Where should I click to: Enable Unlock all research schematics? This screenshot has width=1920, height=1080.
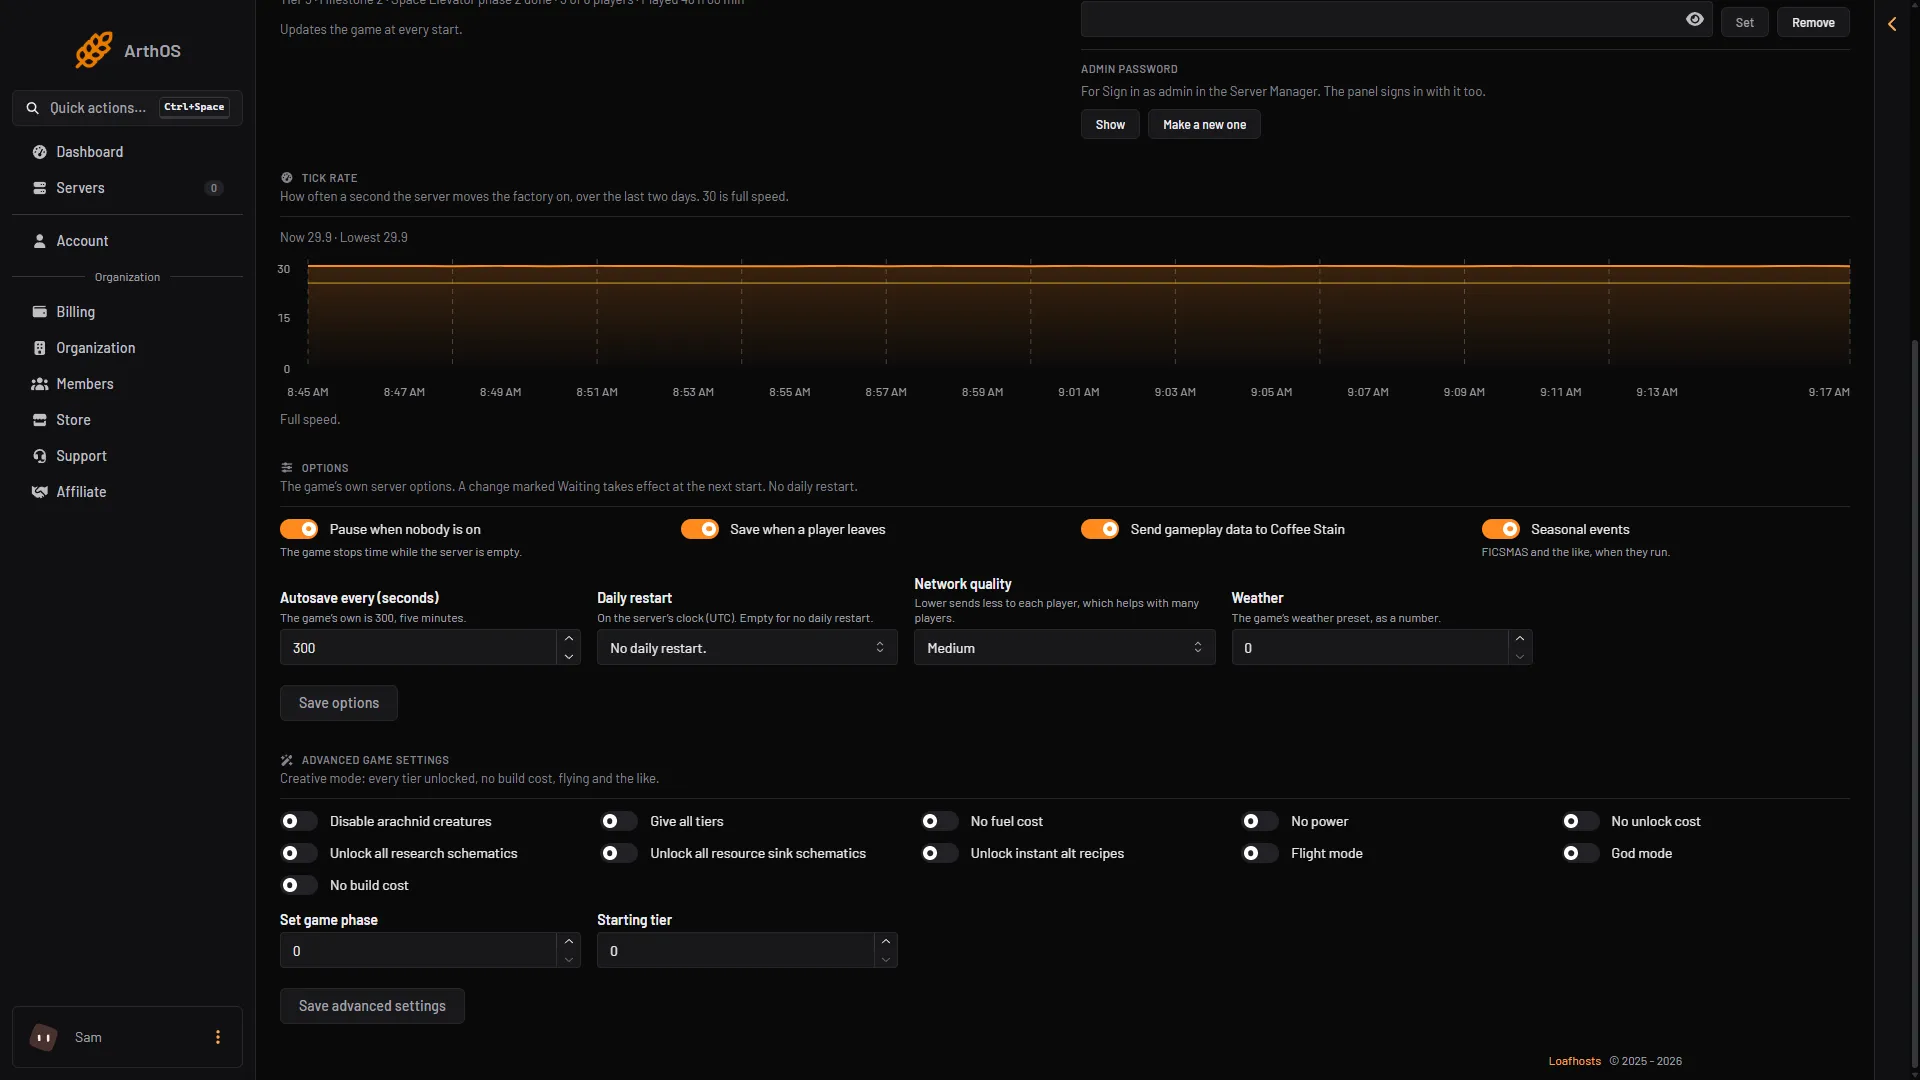[299, 853]
